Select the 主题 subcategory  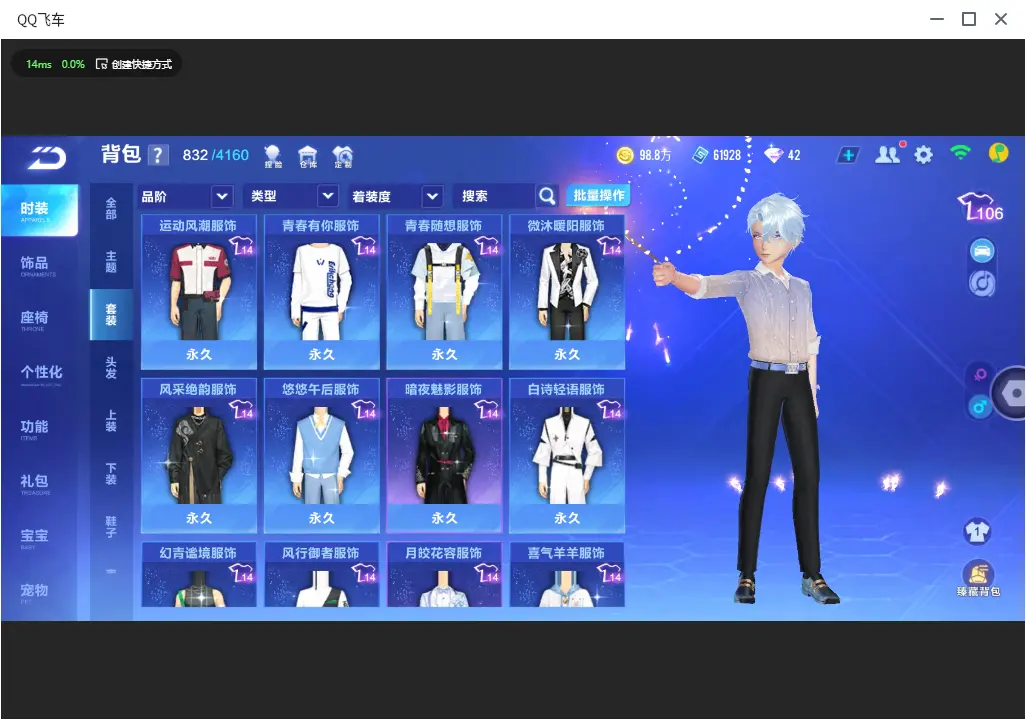coord(111,262)
